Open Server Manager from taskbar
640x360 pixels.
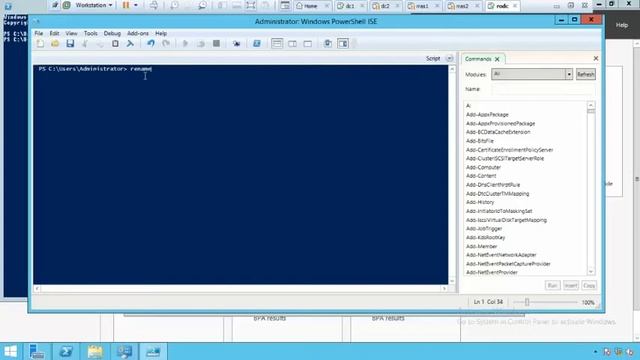37,351
